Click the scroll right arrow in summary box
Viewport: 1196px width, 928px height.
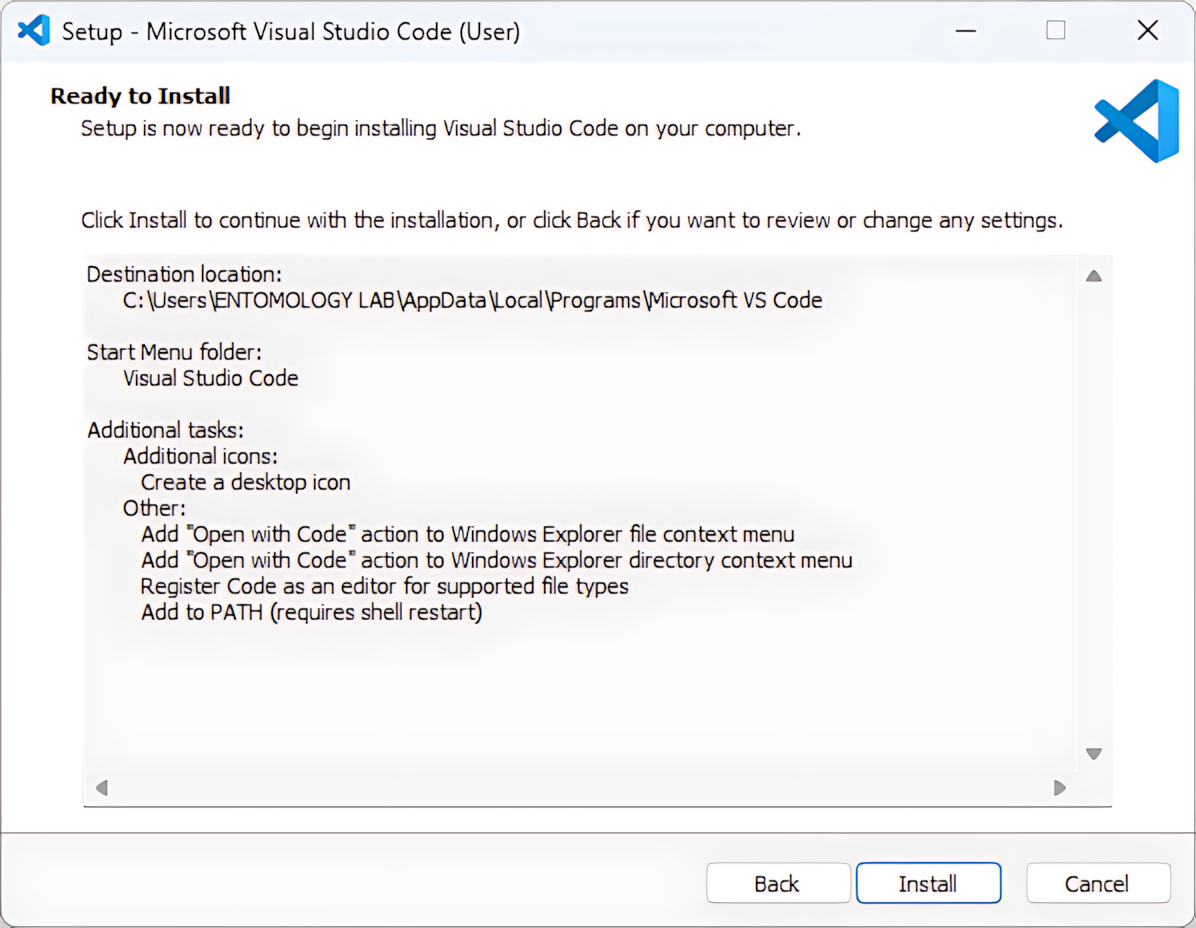(1060, 788)
